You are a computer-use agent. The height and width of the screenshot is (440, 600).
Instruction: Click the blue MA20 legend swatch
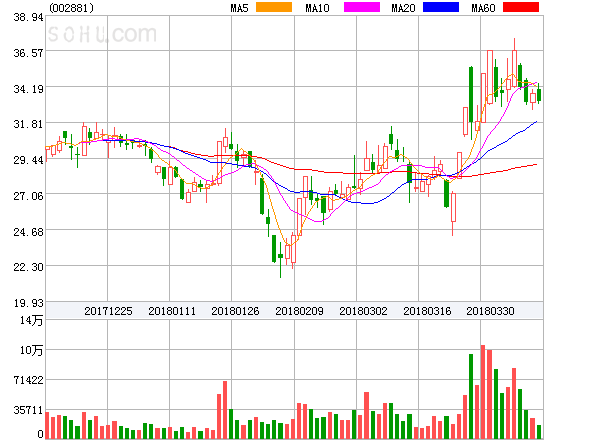pyautogui.click(x=441, y=7)
